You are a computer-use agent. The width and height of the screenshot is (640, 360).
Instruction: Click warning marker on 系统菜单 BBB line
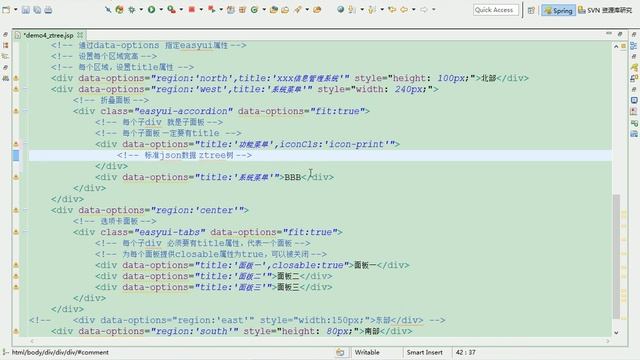[16, 177]
